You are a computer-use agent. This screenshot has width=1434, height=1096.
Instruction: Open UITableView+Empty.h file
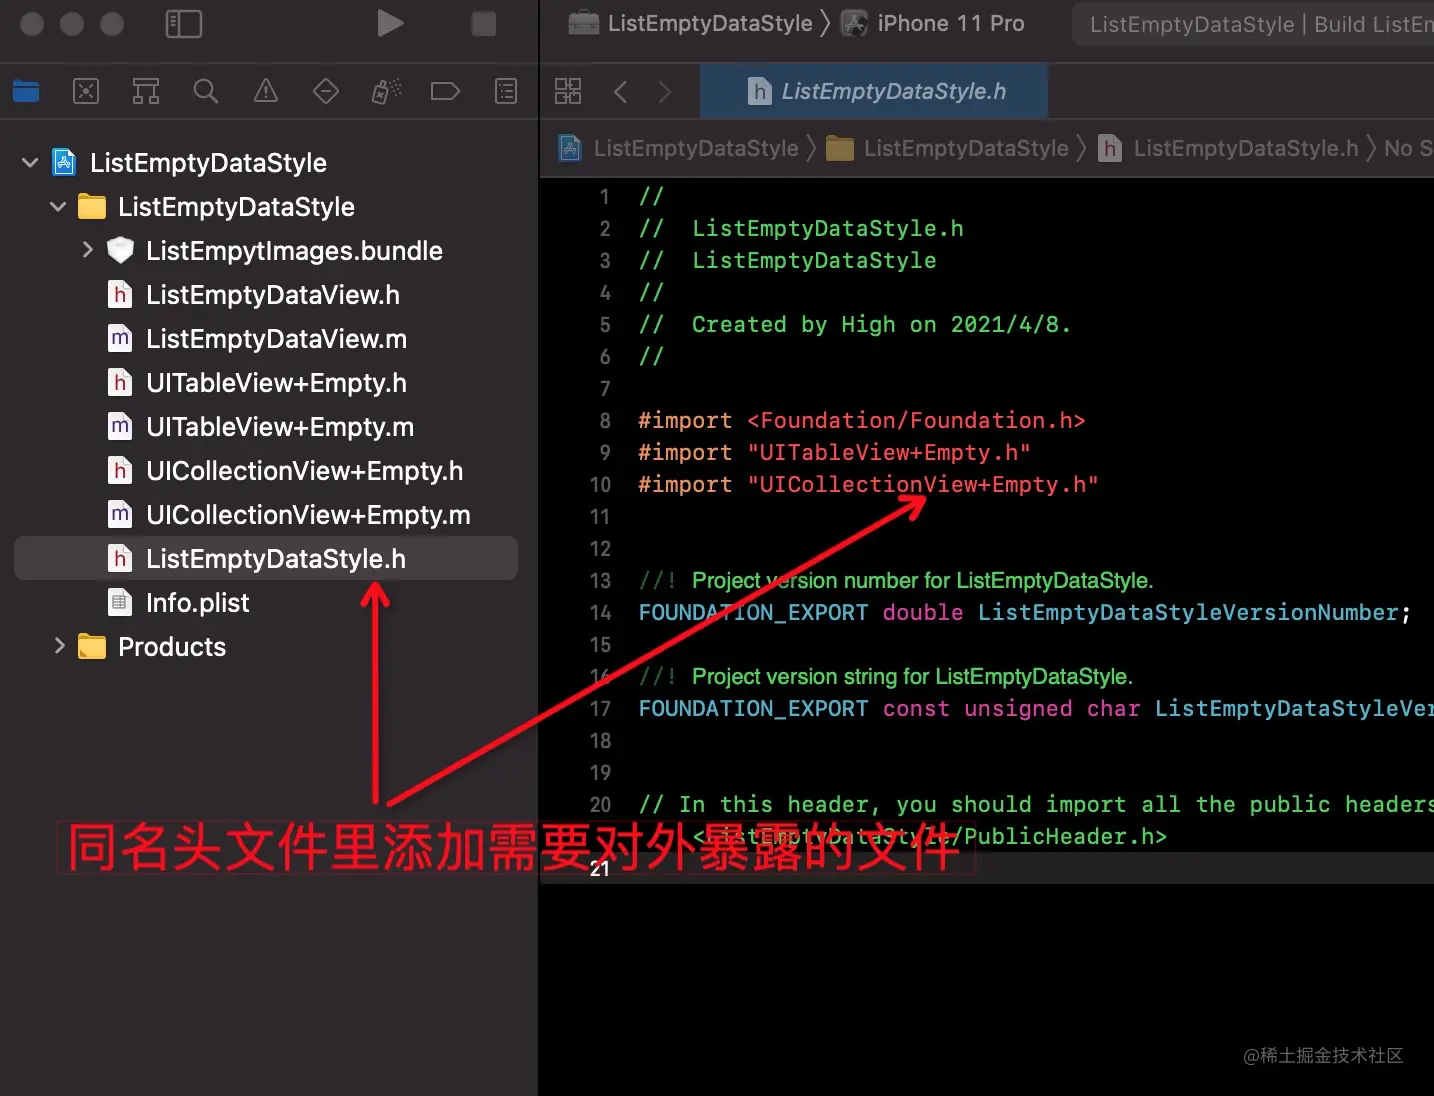point(276,382)
